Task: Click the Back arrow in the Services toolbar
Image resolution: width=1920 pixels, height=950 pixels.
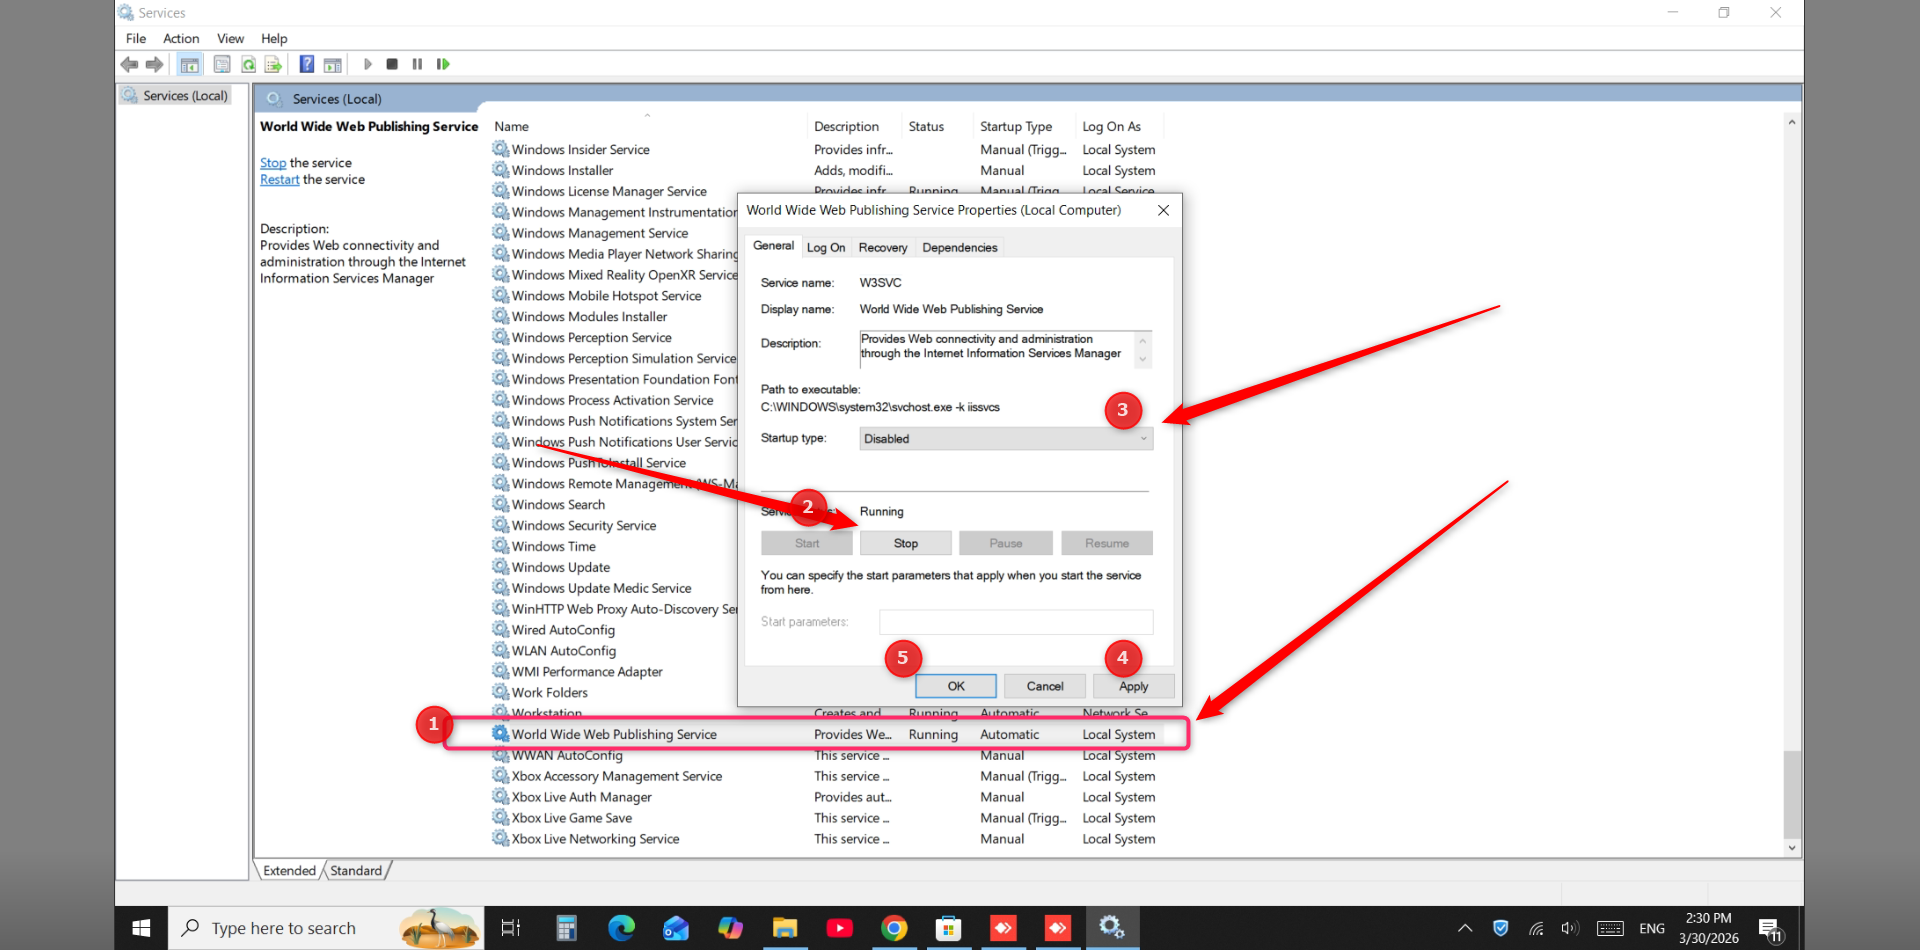Action: (x=130, y=65)
